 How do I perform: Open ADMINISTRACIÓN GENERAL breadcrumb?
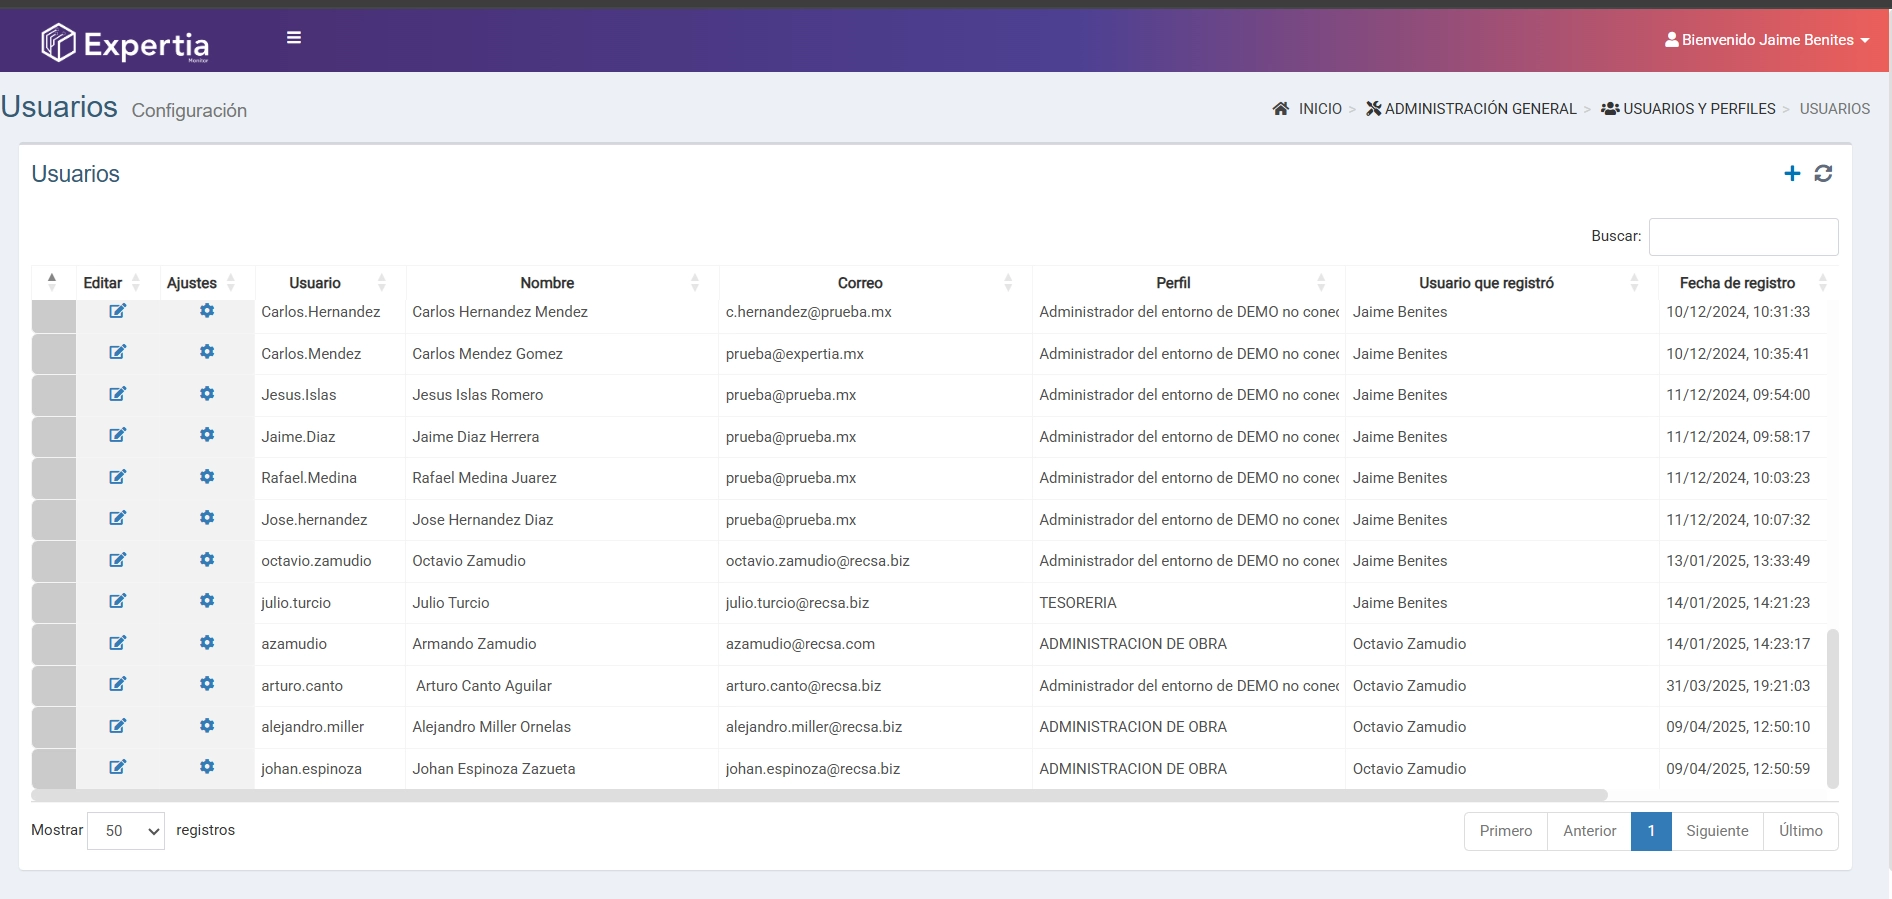(1471, 109)
